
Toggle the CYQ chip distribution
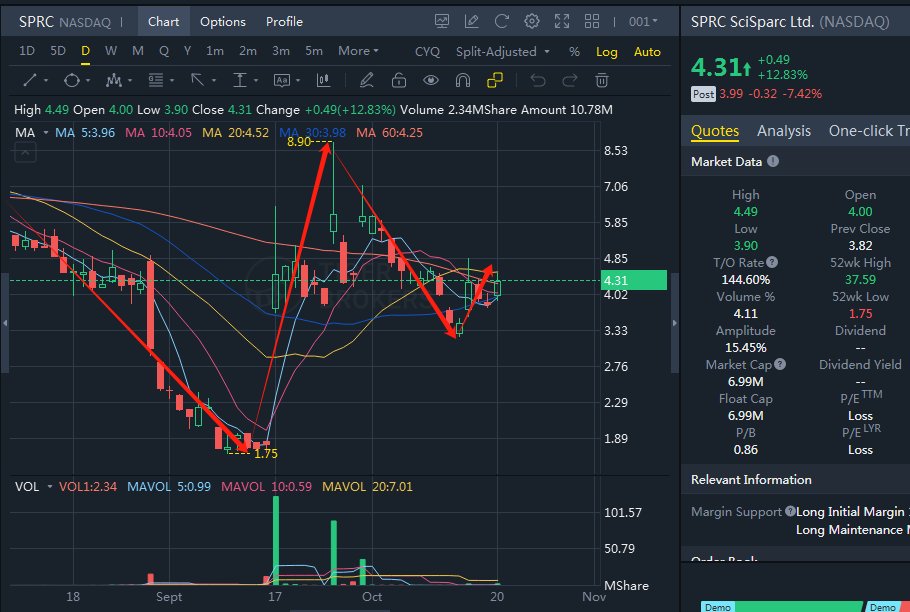click(427, 52)
